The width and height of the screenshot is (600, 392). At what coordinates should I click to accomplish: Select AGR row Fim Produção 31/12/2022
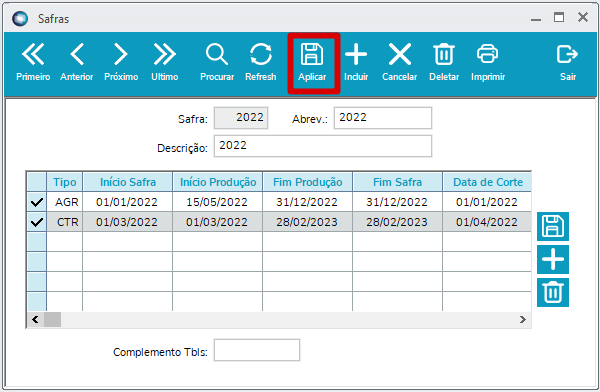pos(307,202)
